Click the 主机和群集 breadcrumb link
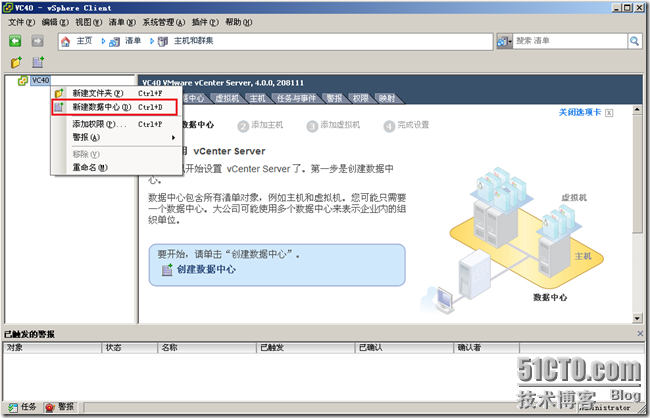 point(193,41)
